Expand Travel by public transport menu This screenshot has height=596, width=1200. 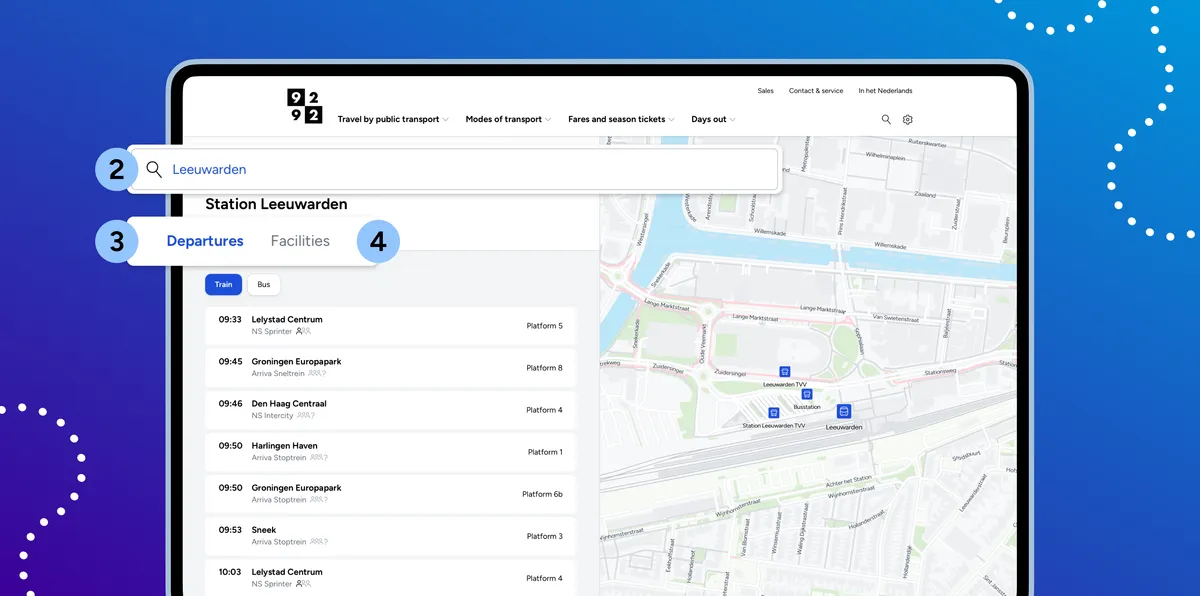tap(393, 119)
